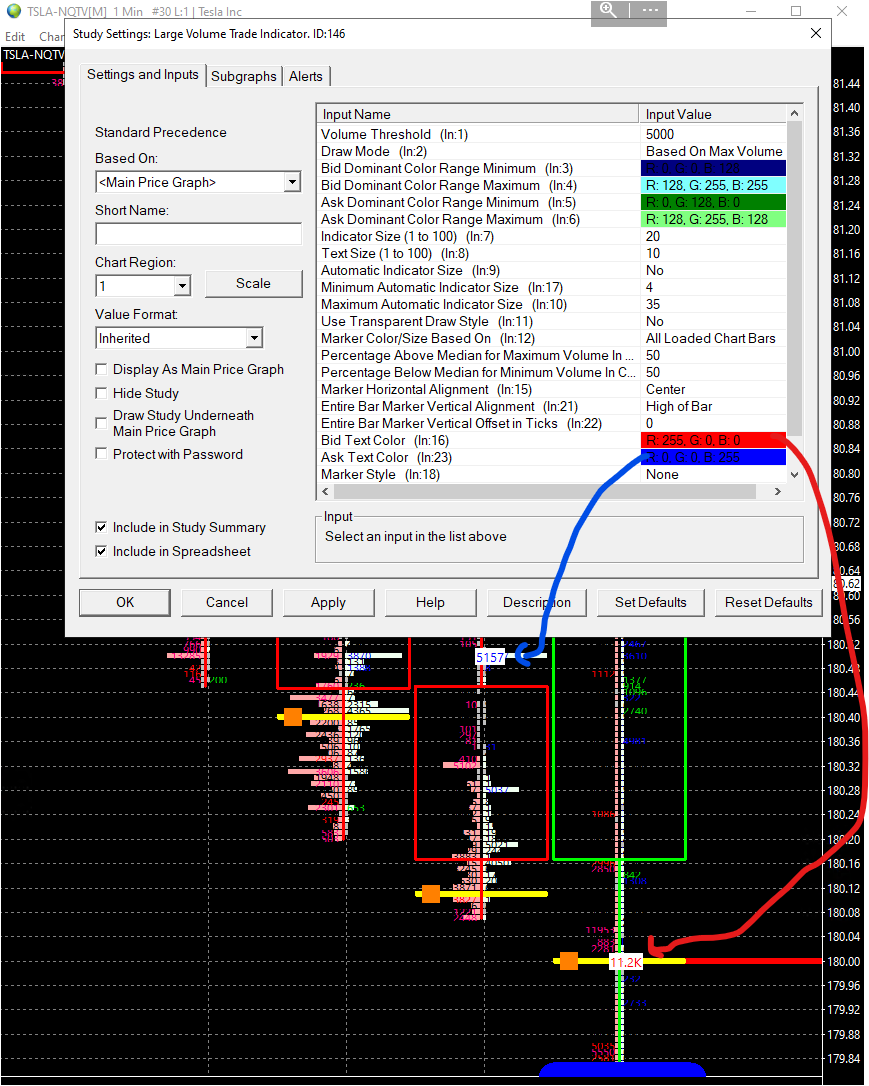Click Bid Dominant Color Range Minimum swatch

click(x=713, y=168)
